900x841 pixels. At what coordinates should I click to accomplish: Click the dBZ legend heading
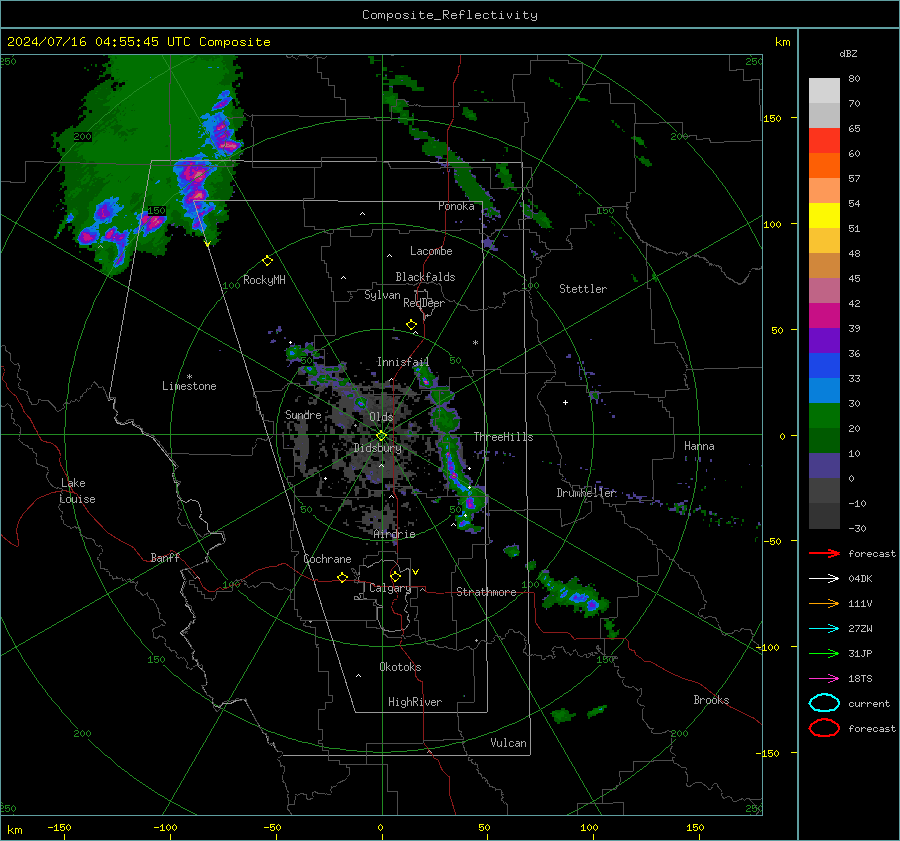click(848, 53)
